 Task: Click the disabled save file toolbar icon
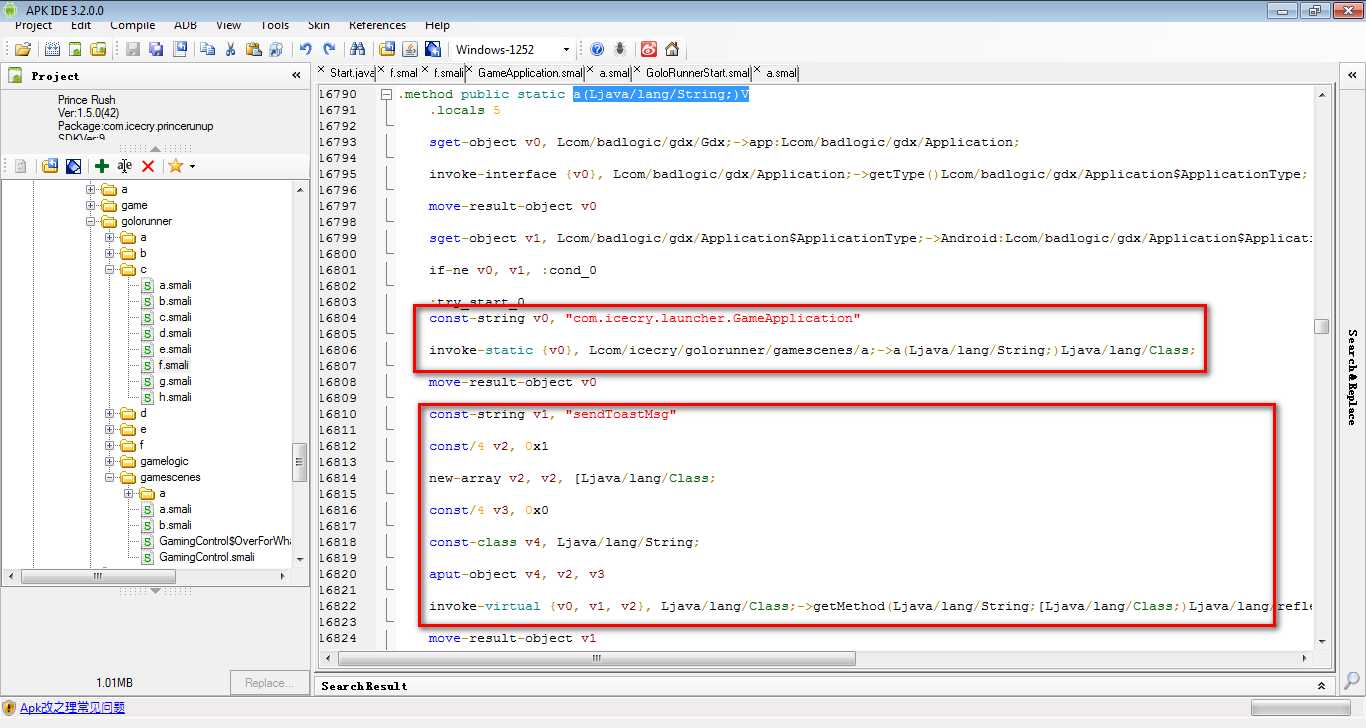click(x=133, y=49)
